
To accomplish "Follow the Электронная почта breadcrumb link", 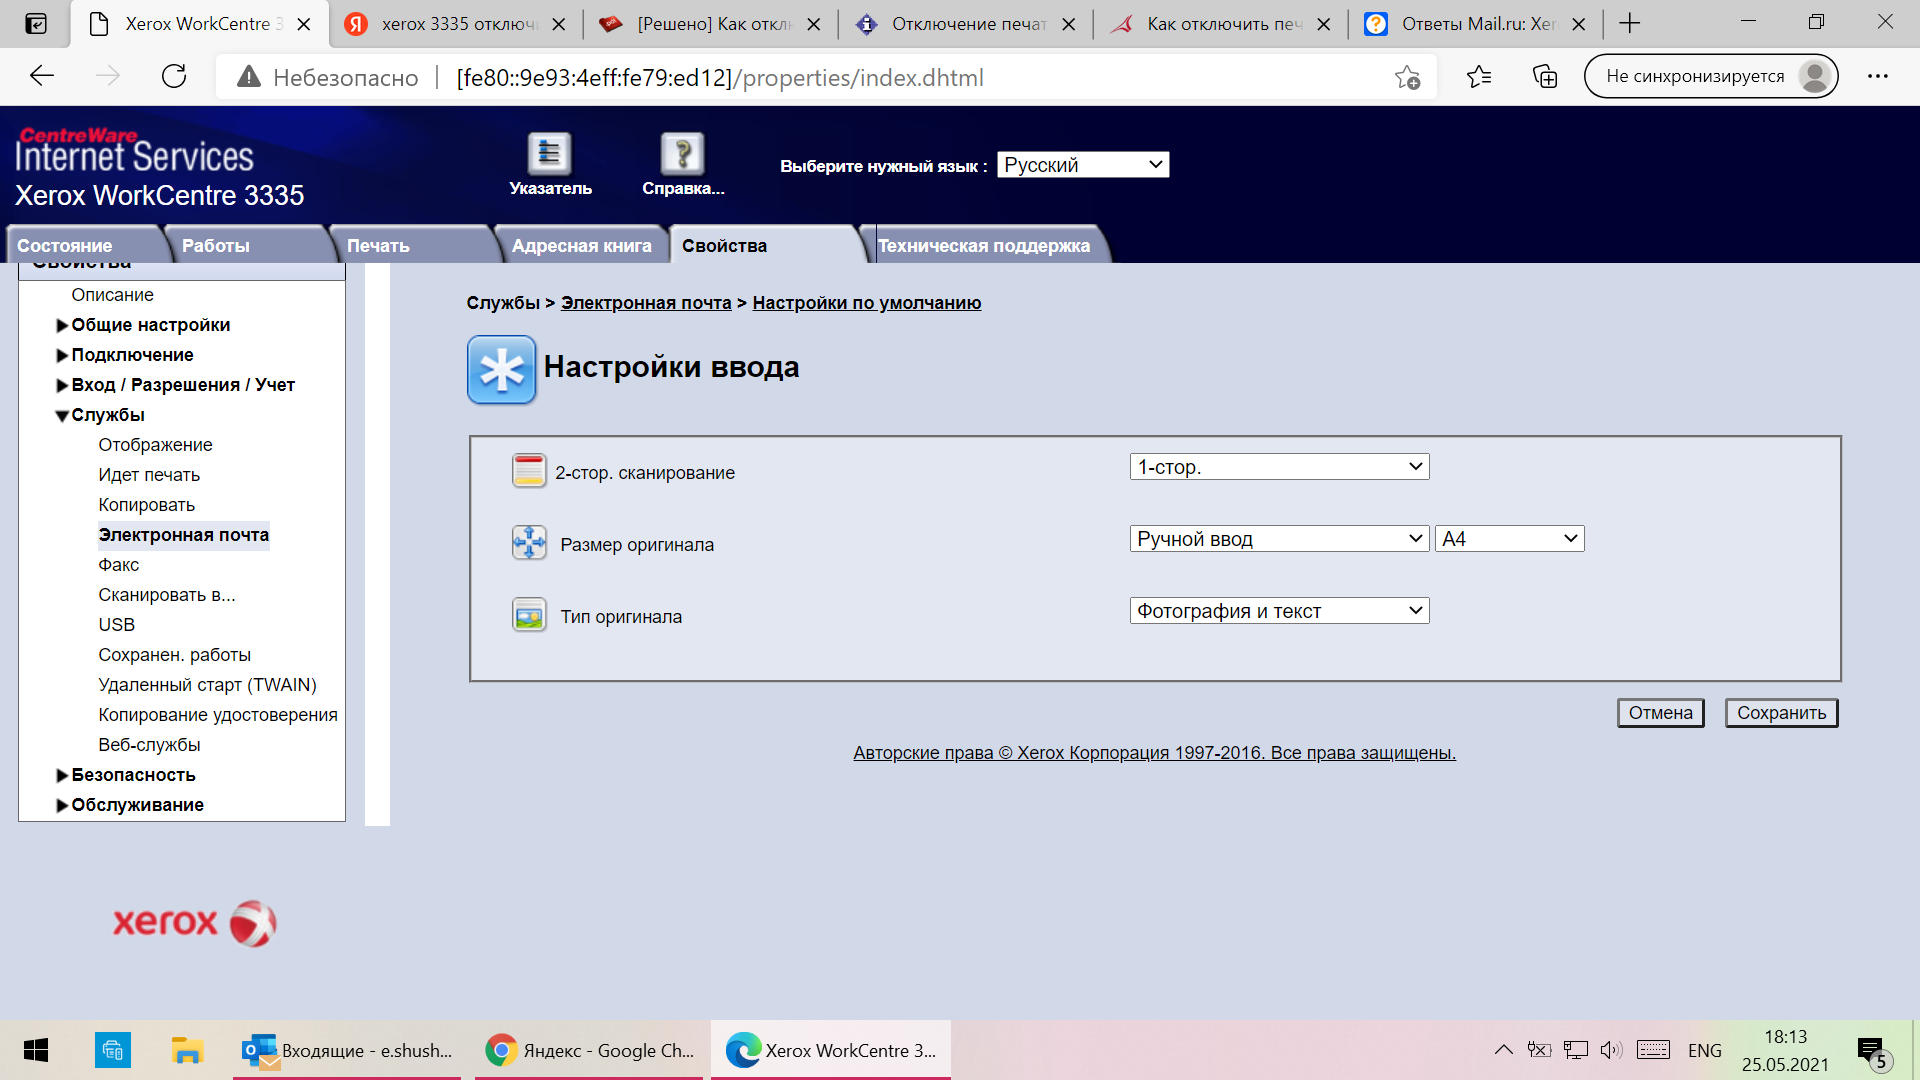I will tap(646, 303).
